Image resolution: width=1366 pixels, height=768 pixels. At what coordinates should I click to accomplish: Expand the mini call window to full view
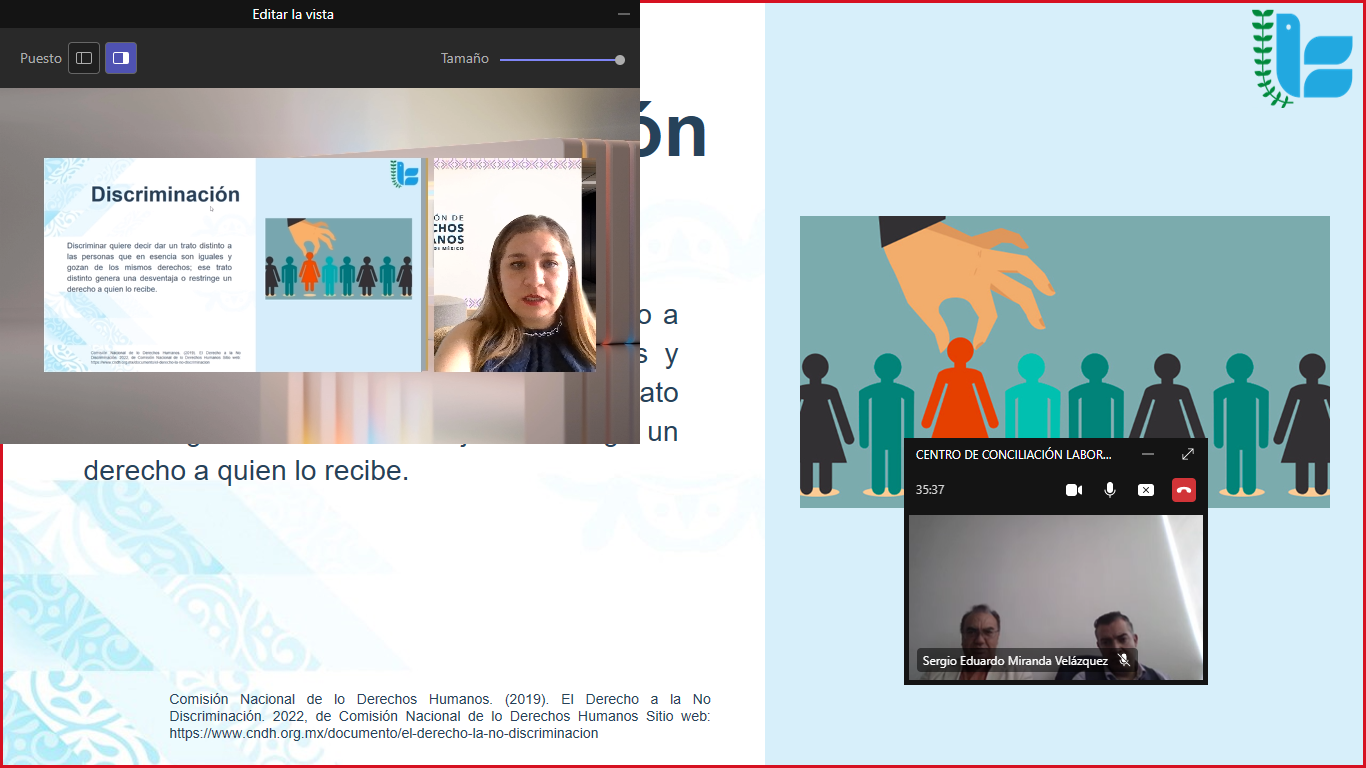1188,454
